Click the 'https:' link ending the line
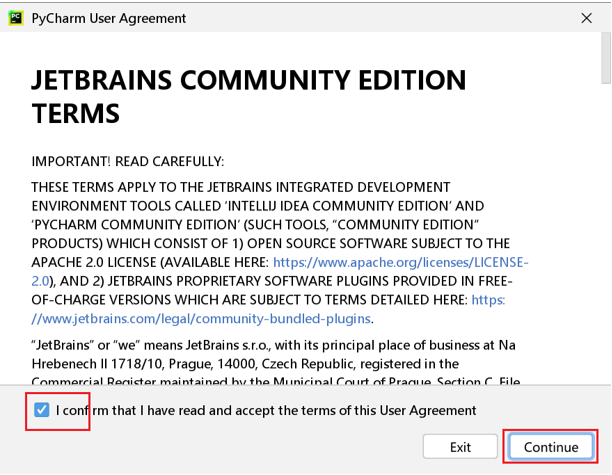Viewport: 612px width, 475px height. click(x=488, y=299)
